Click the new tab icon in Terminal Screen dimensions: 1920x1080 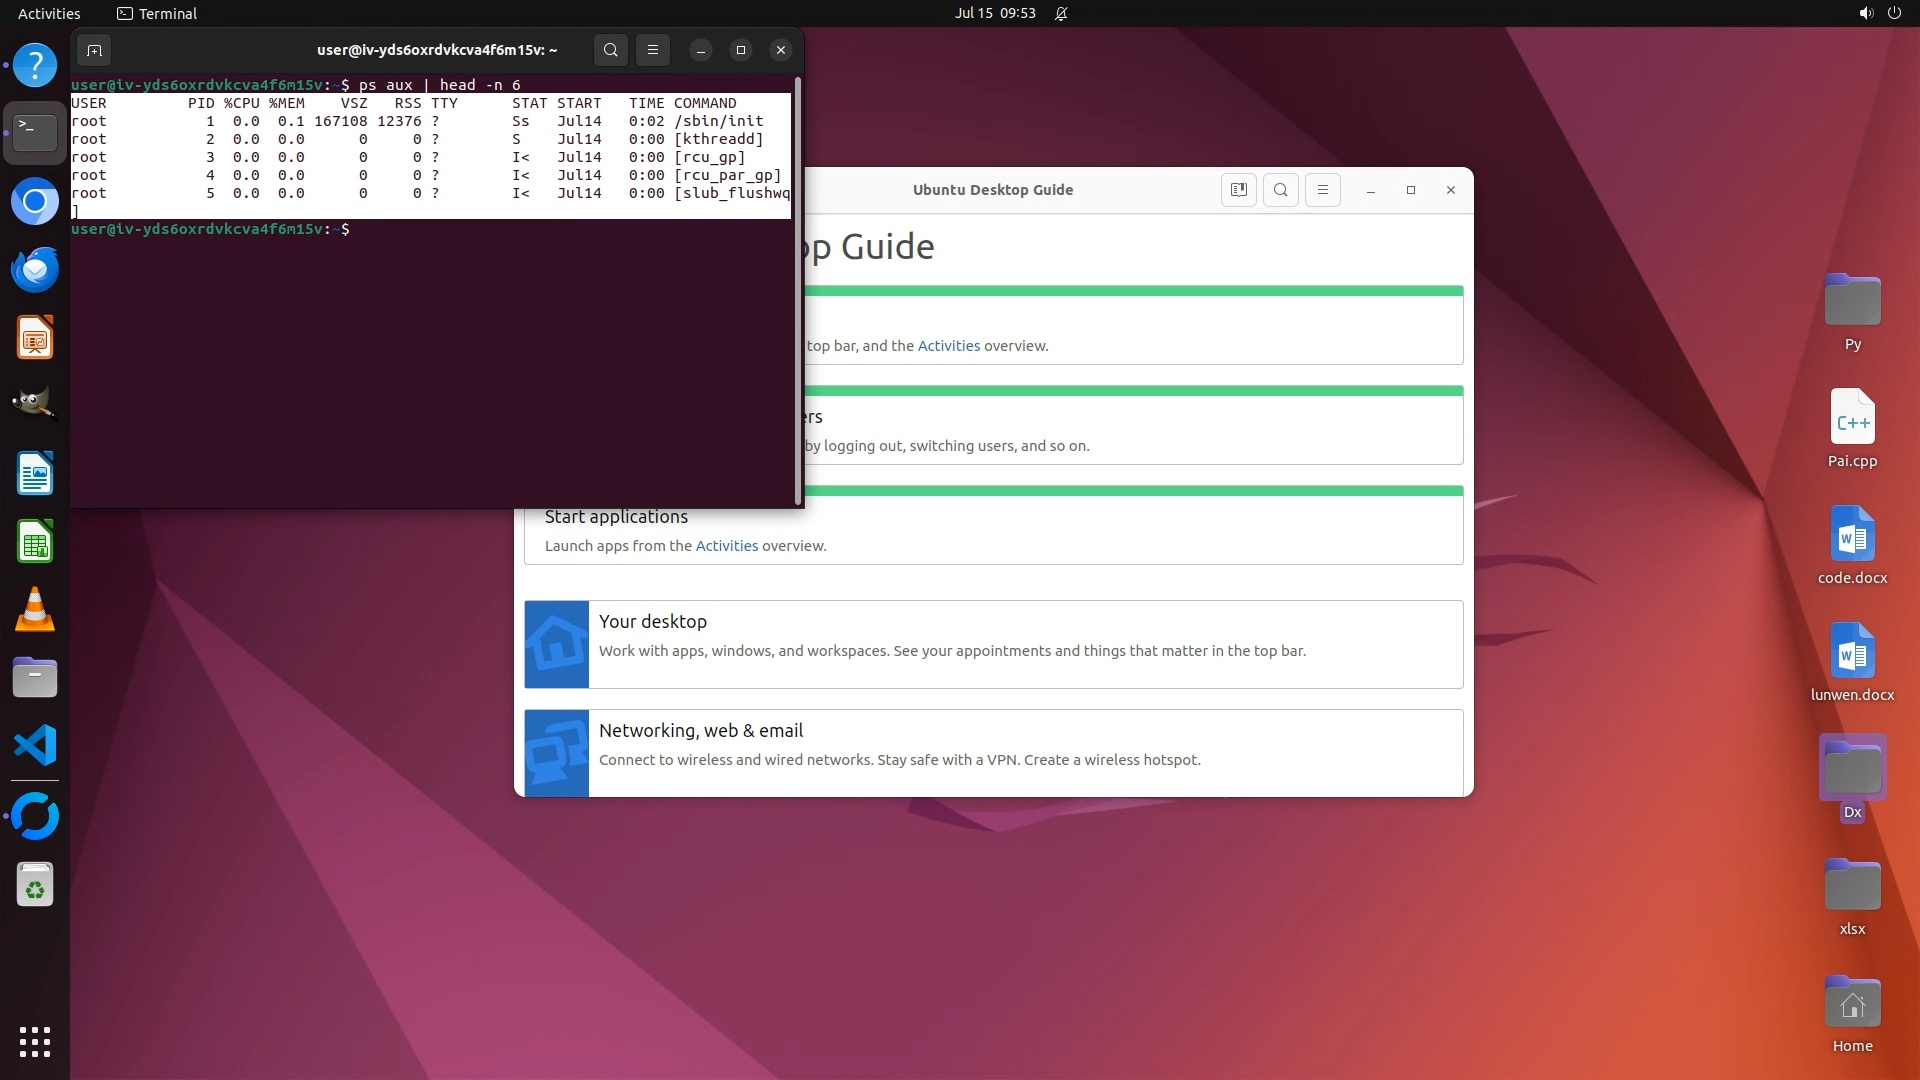pyautogui.click(x=94, y=50)
